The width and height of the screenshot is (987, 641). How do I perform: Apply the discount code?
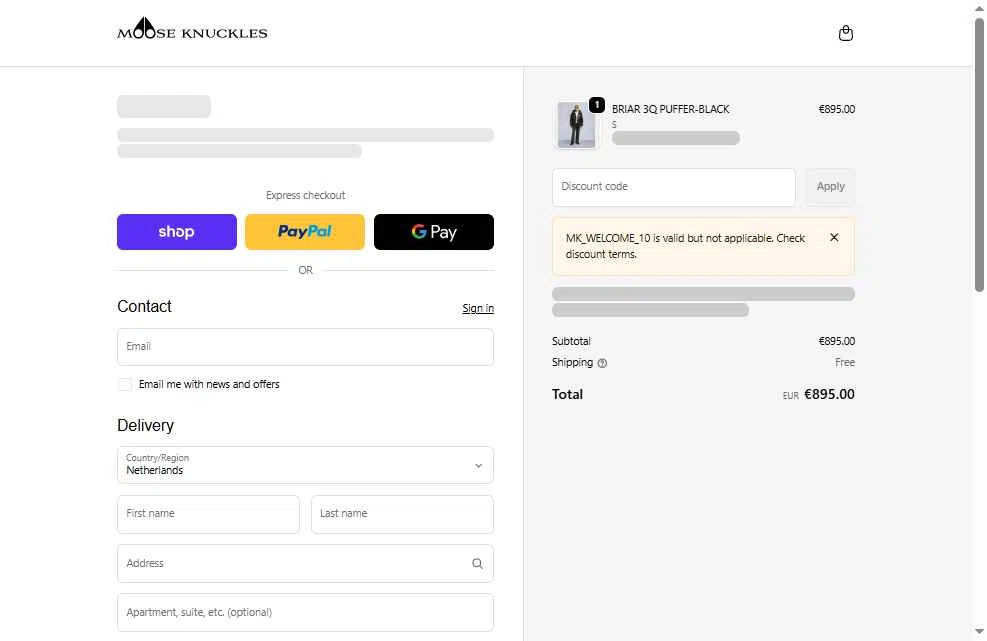coord(830,186)
